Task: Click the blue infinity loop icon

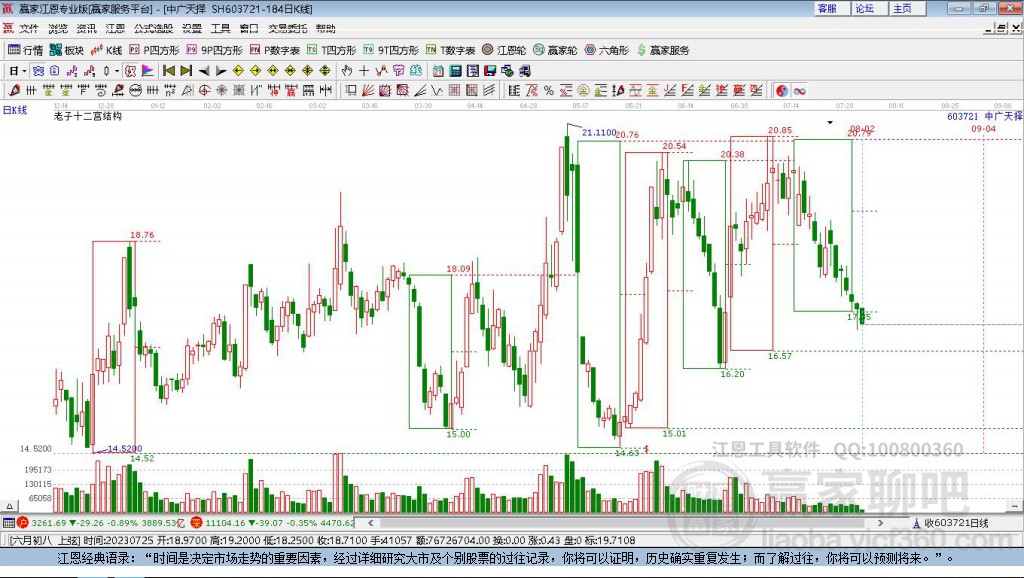Action: pyautogui.click(x=799, y=90)
